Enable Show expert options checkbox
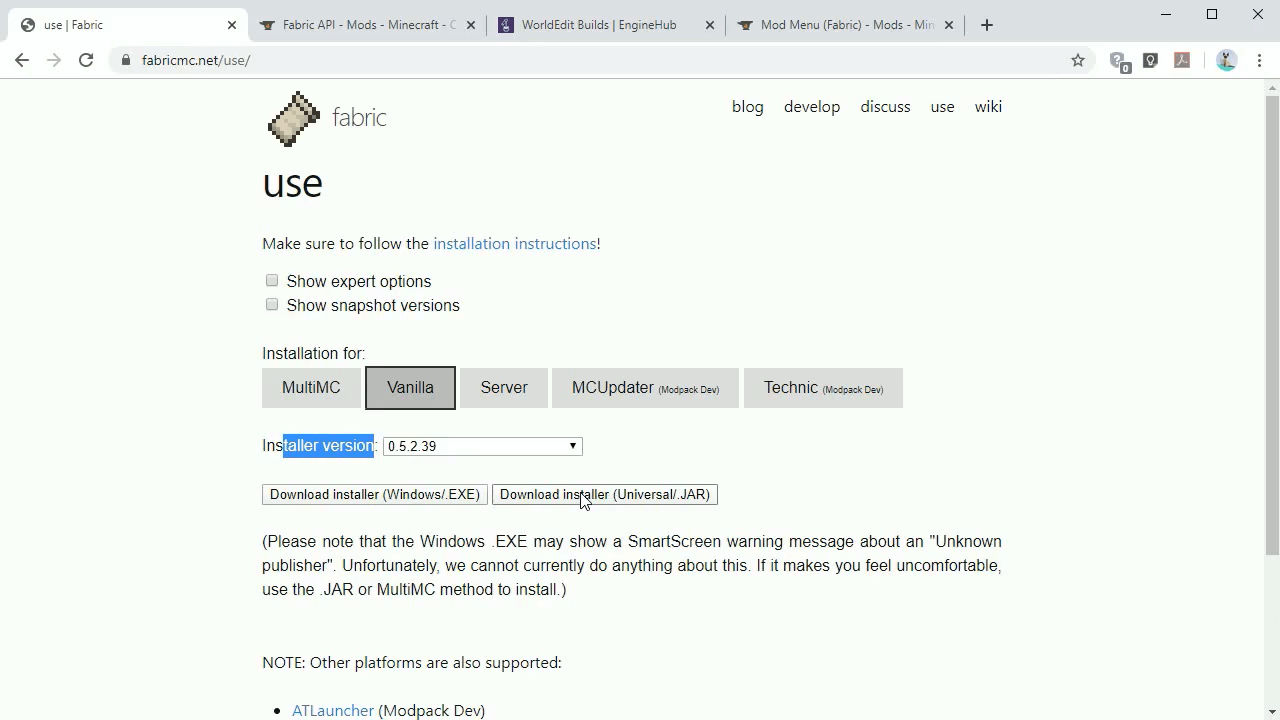This screenshot has height=720, width=1280. point(272,281)
